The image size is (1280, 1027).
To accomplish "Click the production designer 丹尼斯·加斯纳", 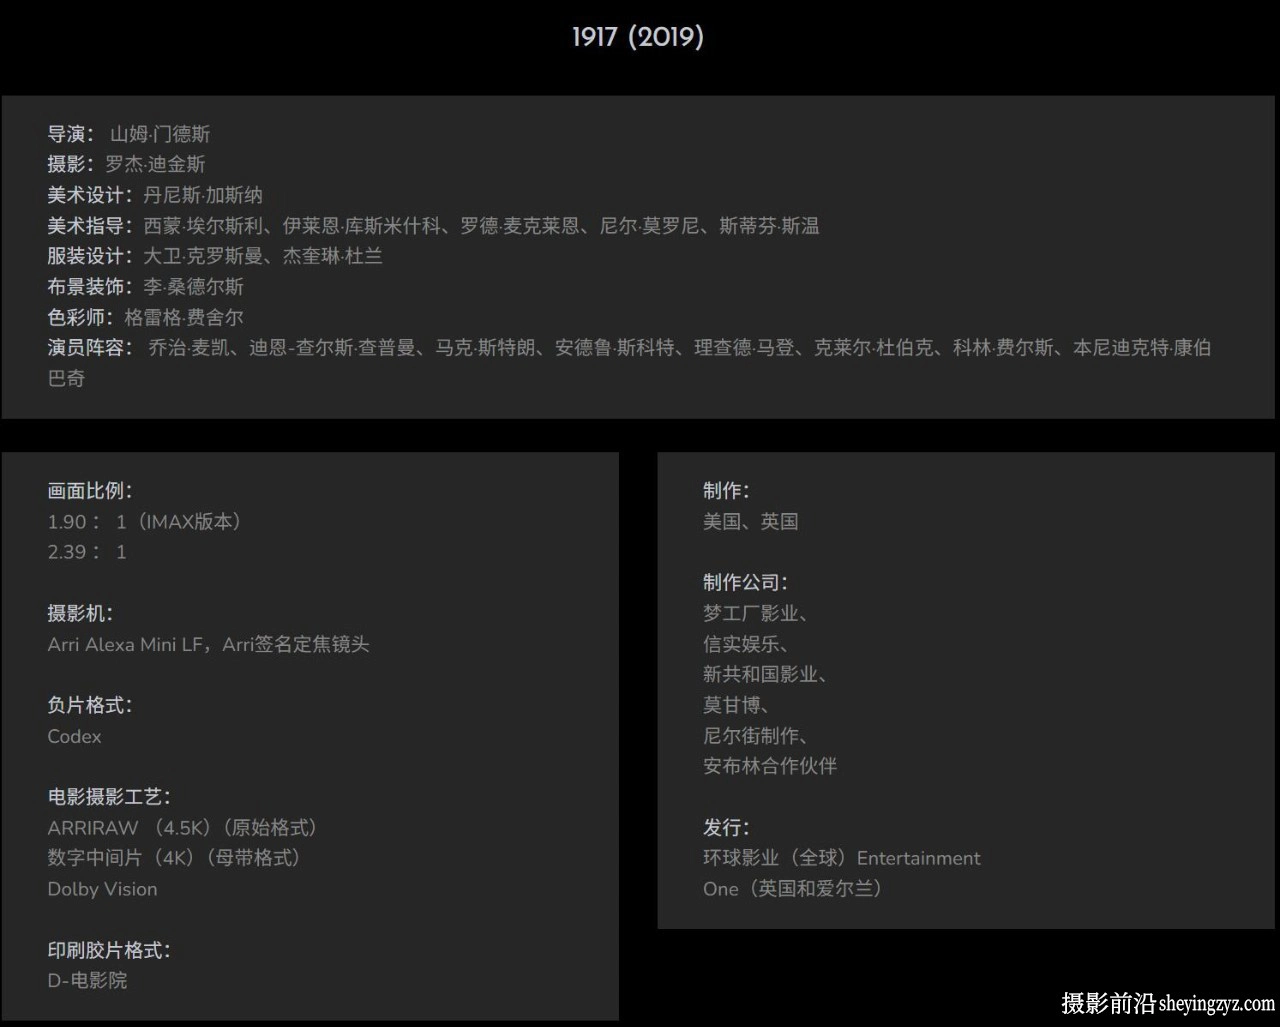I will [203, 195].
